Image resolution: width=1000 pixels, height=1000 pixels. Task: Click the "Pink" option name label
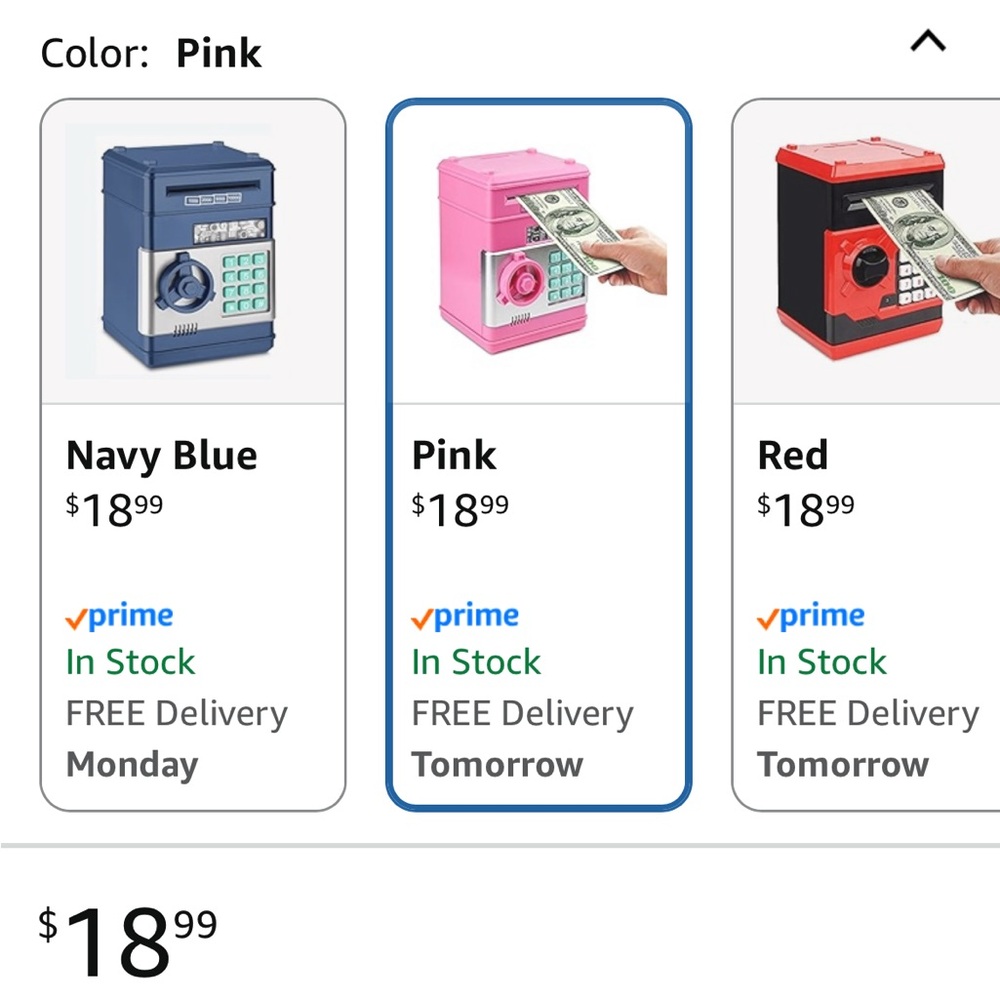454,456
